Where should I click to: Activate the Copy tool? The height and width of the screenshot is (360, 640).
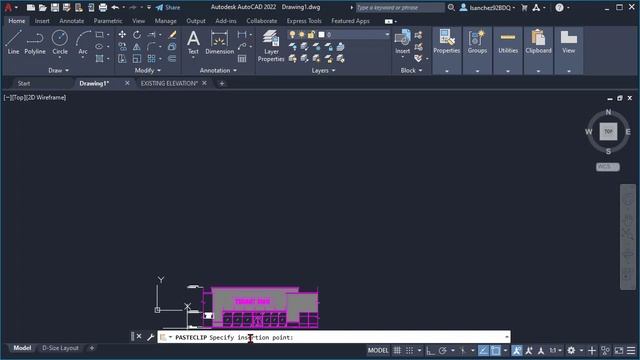pos(122,47)
